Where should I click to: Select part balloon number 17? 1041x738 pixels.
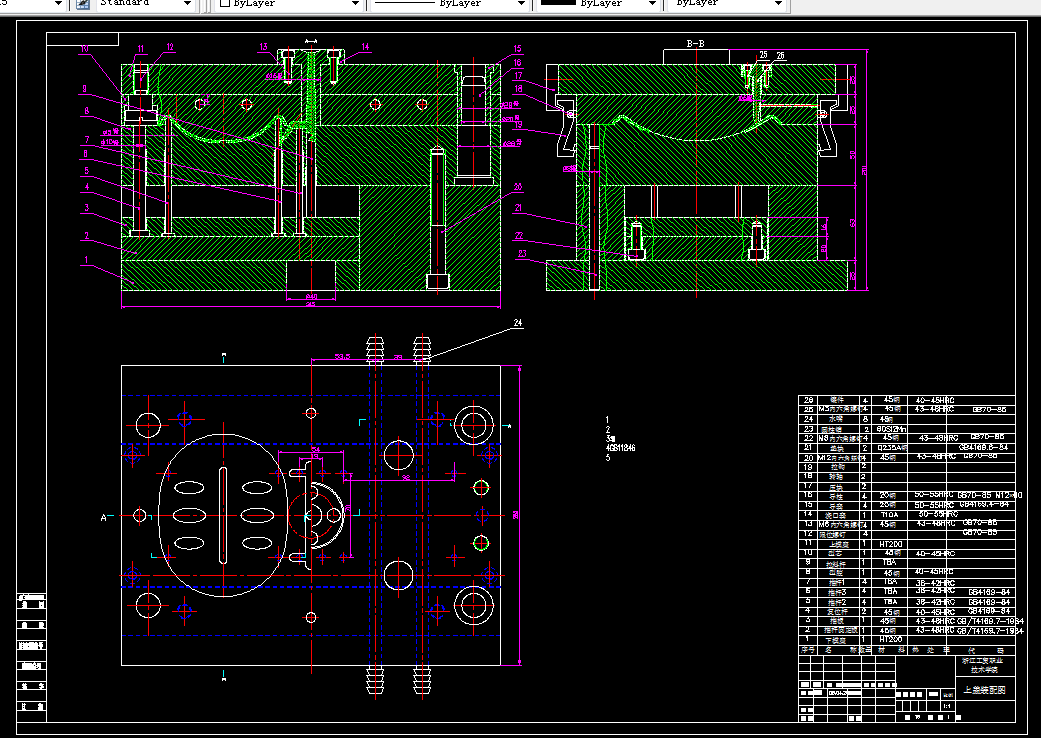click(x=519, y=76)
